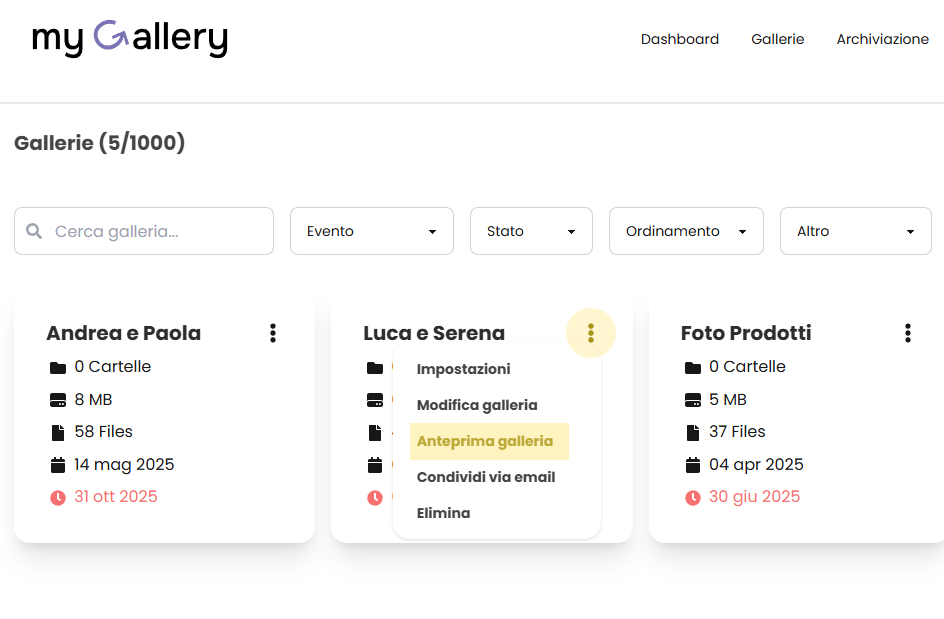944x619 pixels.
Task: Click the storage icon beside 5 MB
Action: coord(693,400)
